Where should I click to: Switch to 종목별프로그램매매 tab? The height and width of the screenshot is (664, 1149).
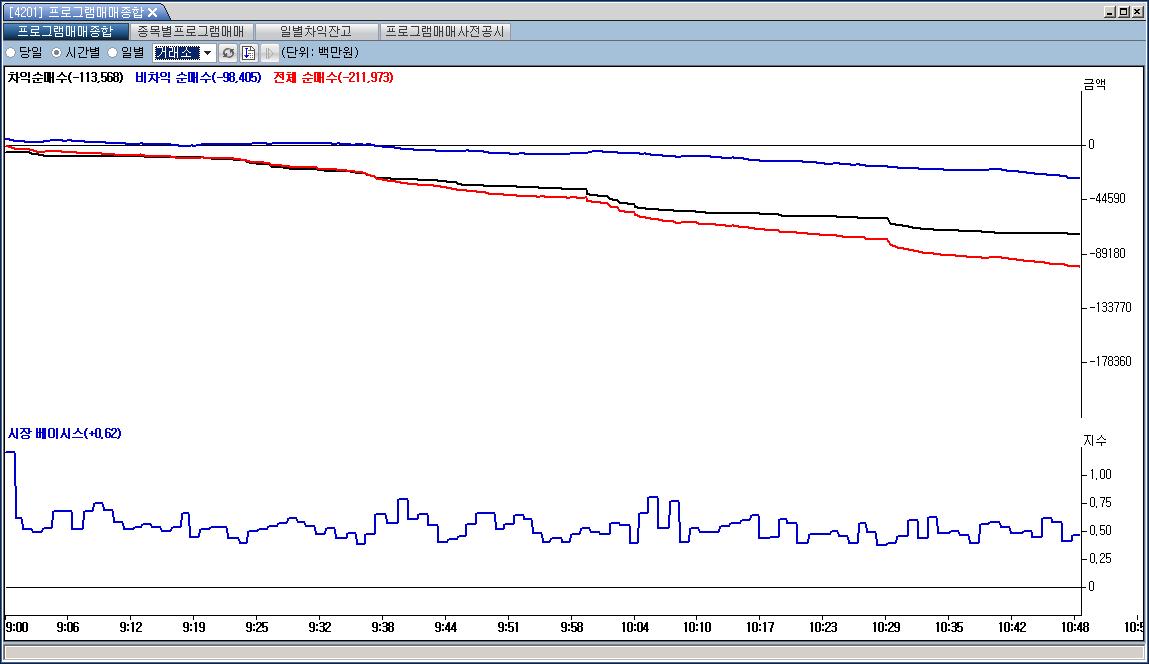coord(190,31)
